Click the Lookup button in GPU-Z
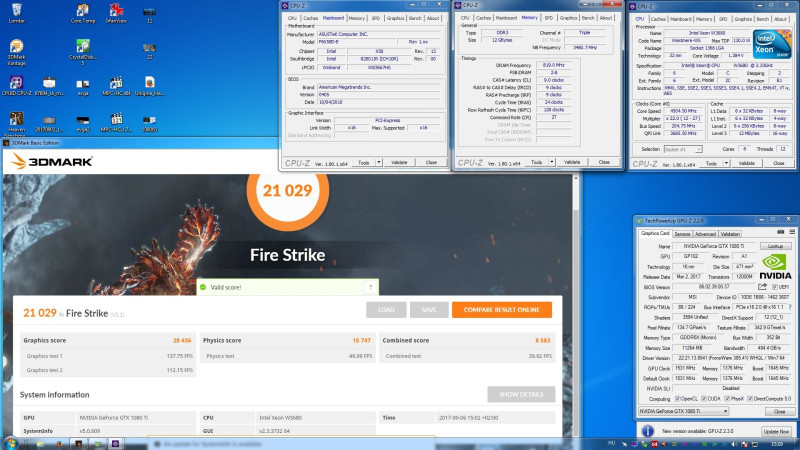800x450 pixels. click(775, 246)
